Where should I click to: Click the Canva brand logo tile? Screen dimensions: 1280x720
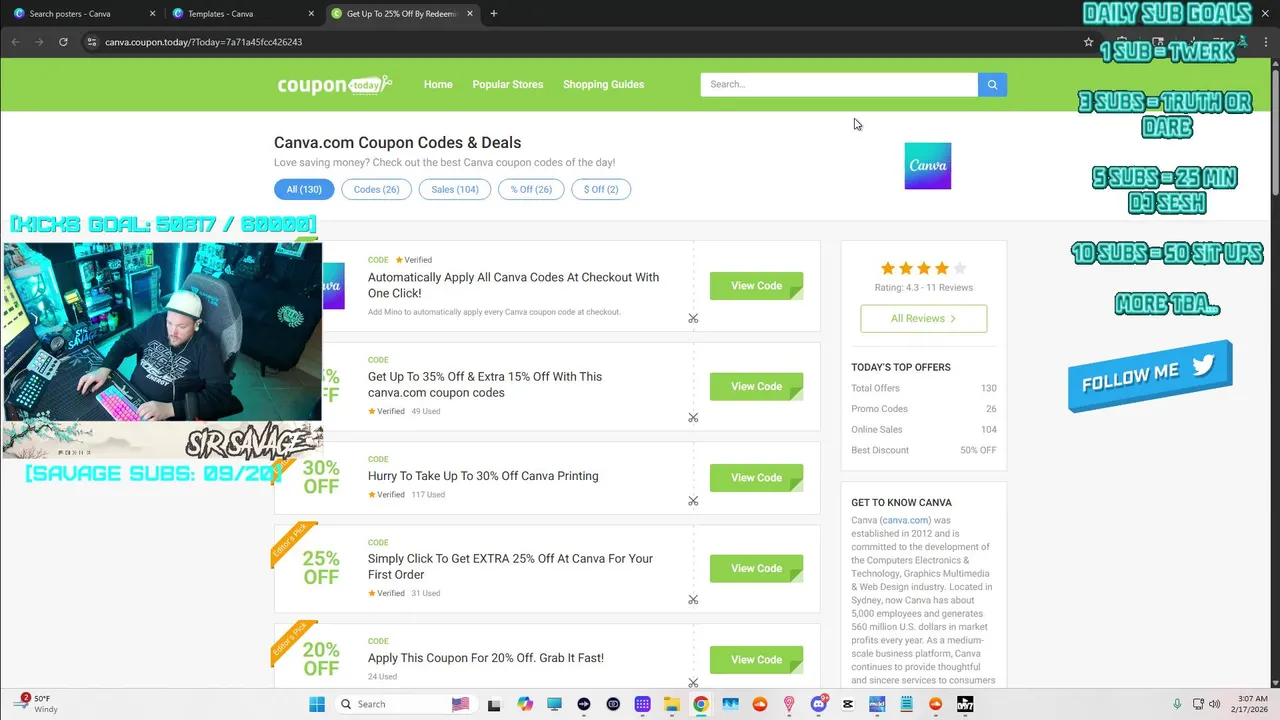point(928,166)
